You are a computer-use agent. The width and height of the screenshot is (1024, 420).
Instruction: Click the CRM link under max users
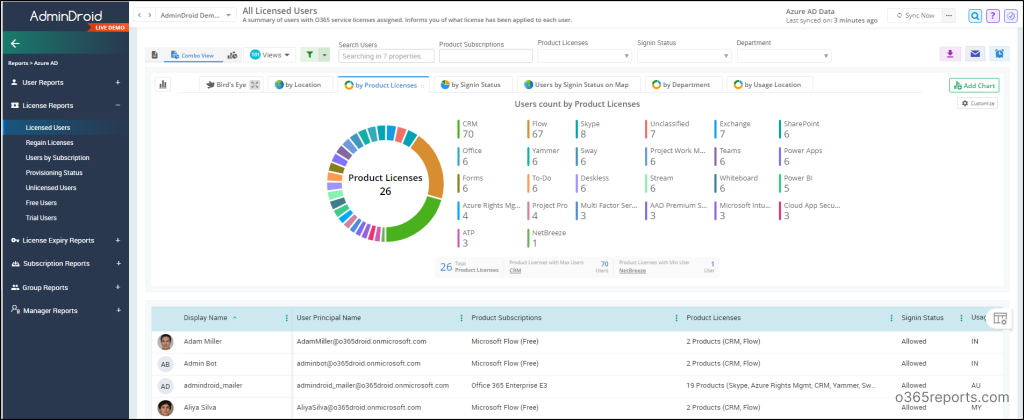point(515,270)
